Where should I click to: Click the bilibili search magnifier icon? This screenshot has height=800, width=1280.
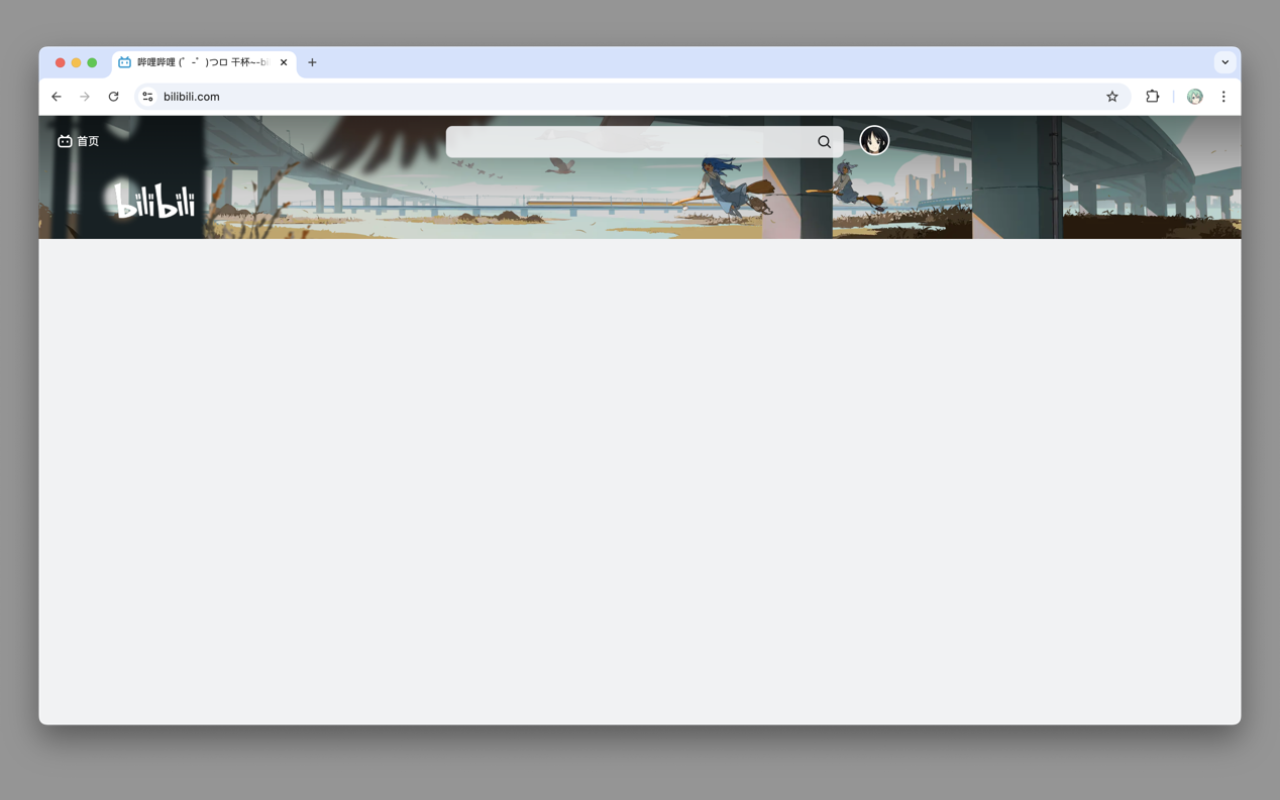[824, 142]
